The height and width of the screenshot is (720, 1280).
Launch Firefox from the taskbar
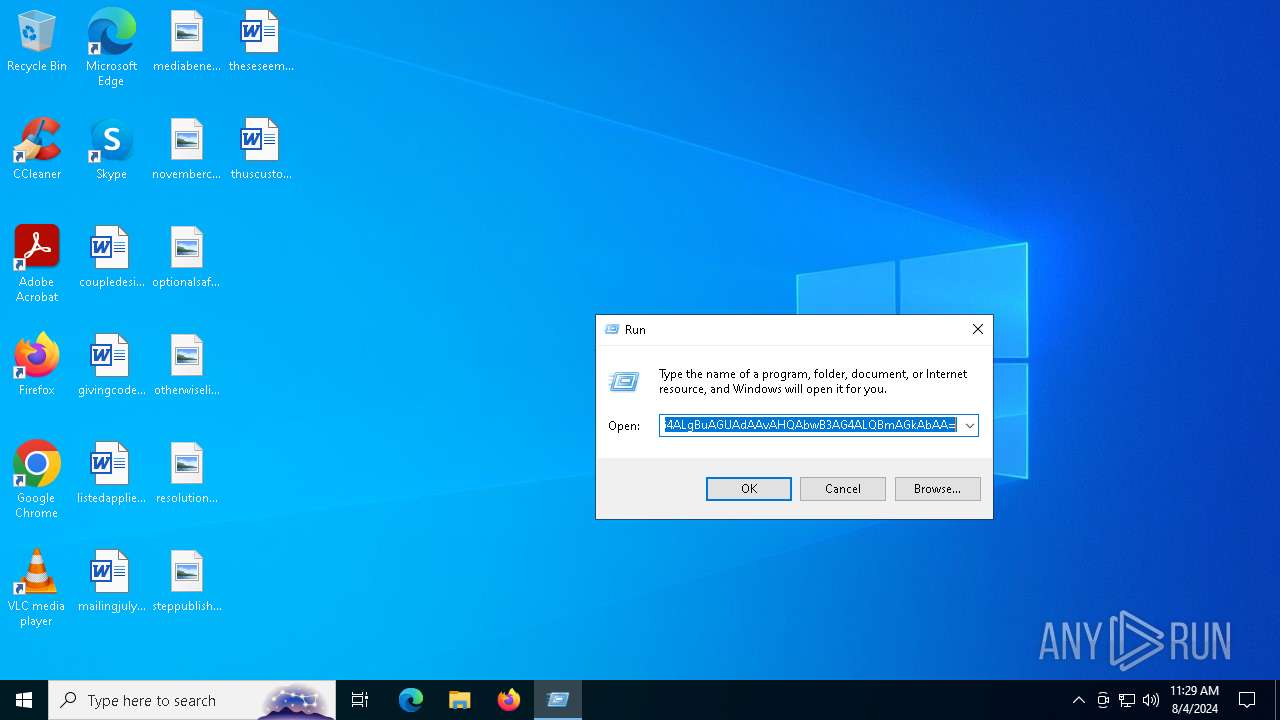pyautogui.click(x=509, y=700)
